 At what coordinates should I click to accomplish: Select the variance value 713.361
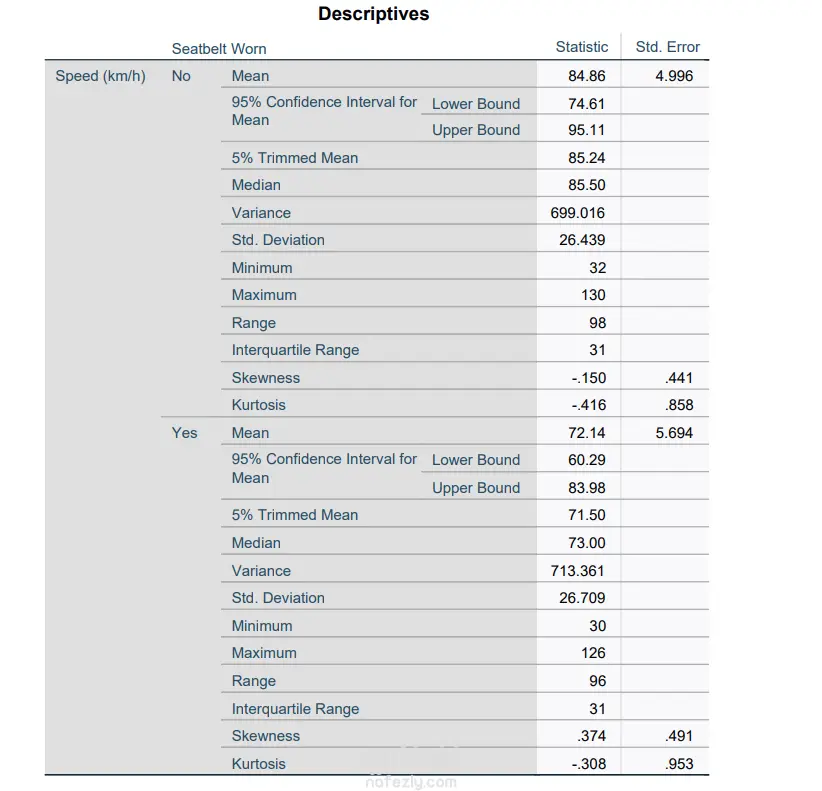pos(578,571)
